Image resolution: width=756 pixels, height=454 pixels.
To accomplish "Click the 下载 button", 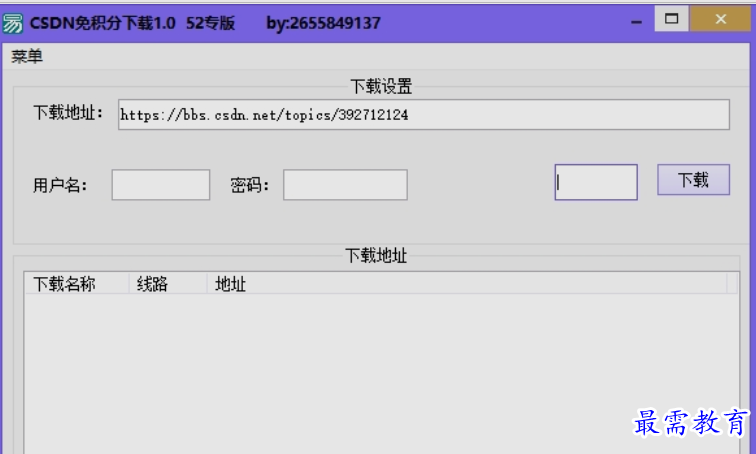I will coord(693,180).
